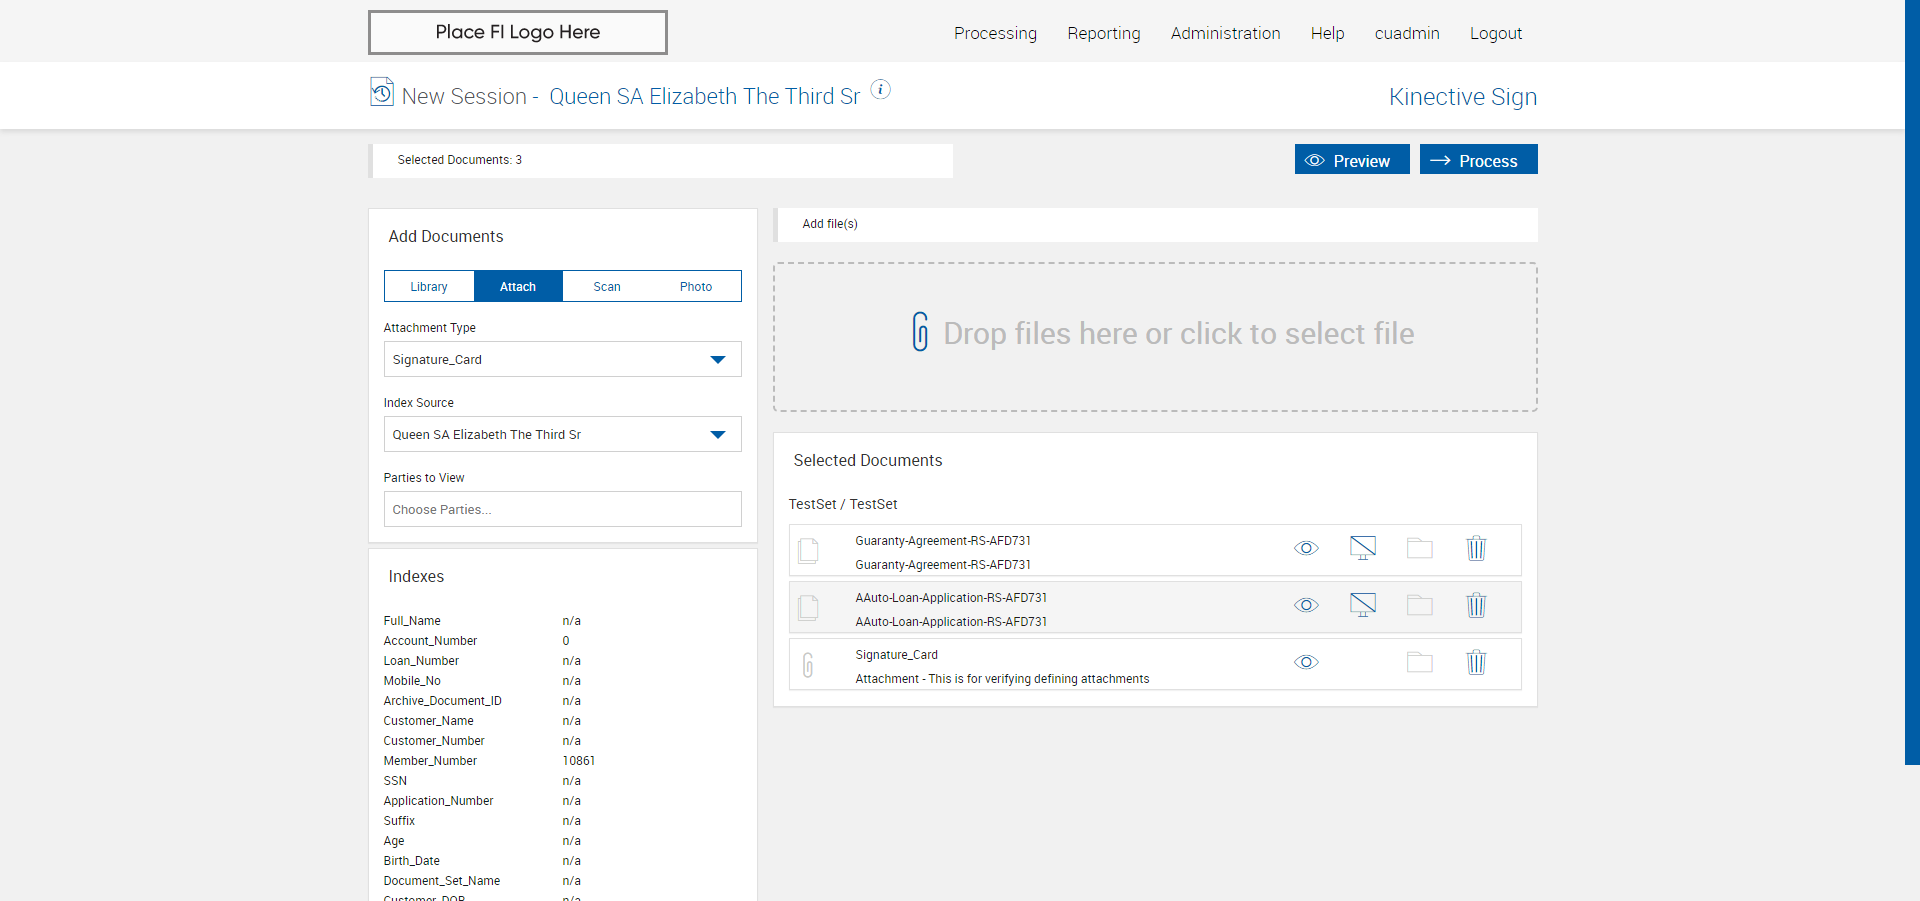Click the info icon beside session name
Screen dimensions: 1920x901
[x=880, y=89]
